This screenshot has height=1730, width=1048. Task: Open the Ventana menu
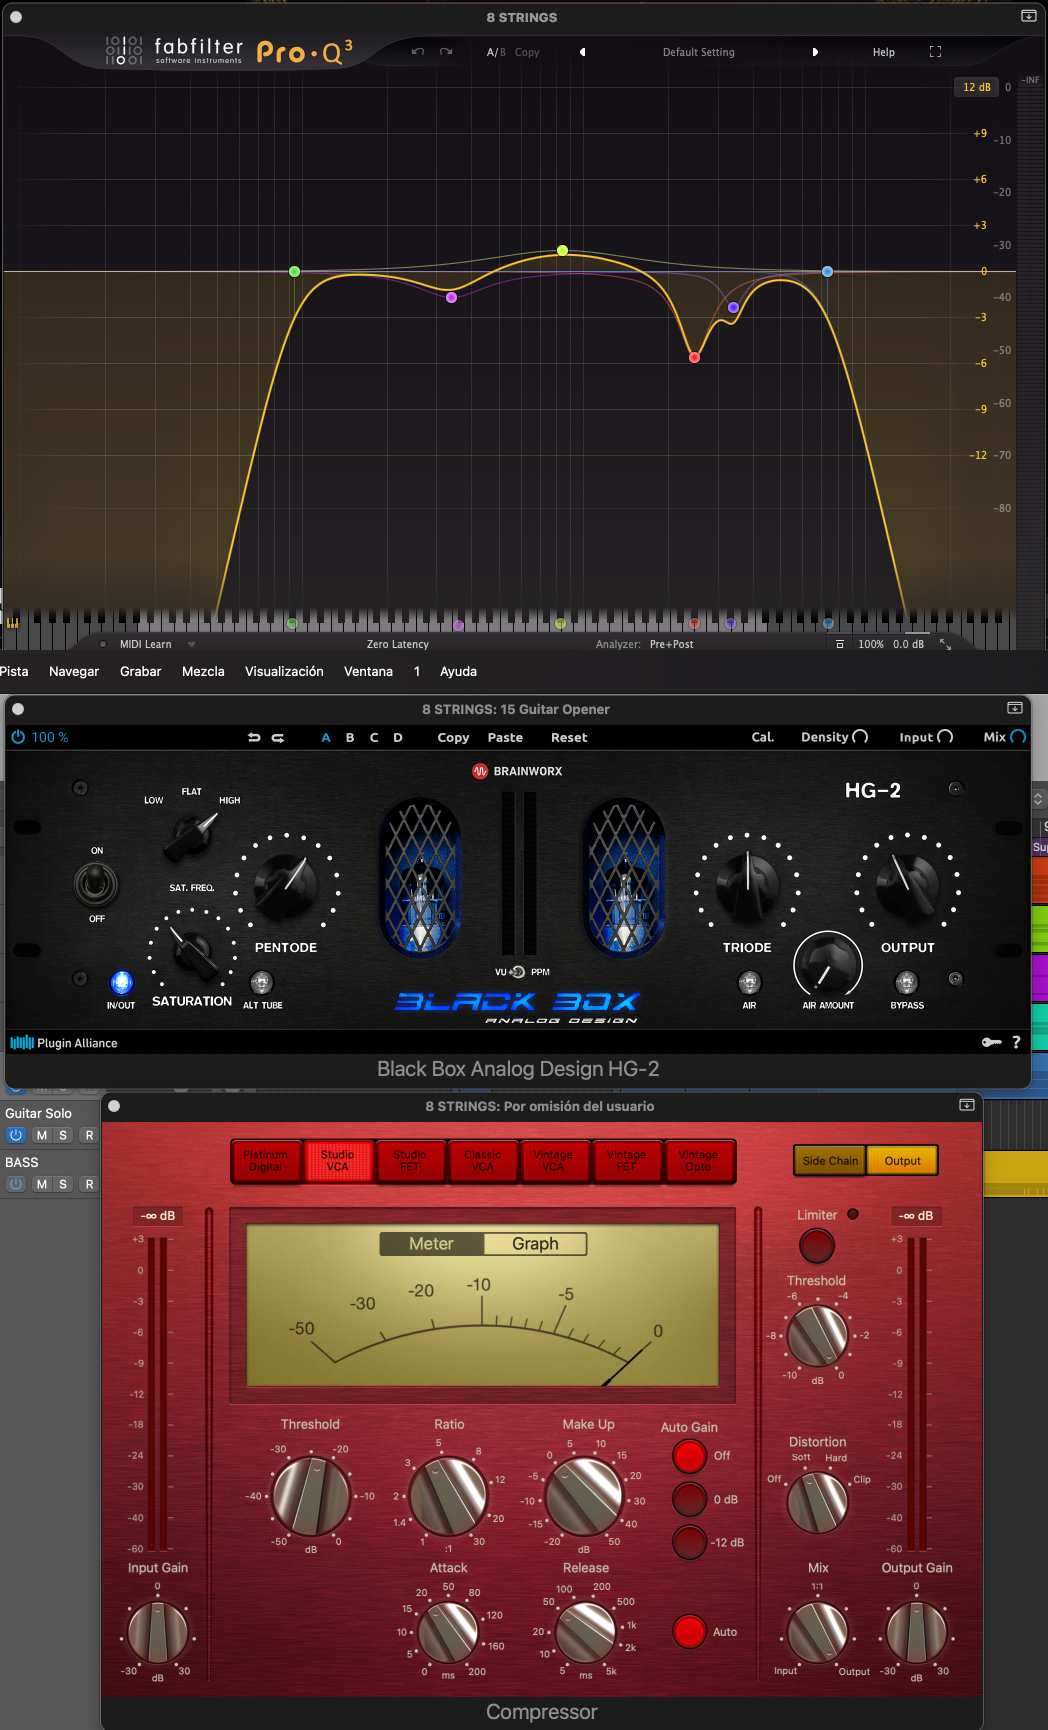[368, 671]
